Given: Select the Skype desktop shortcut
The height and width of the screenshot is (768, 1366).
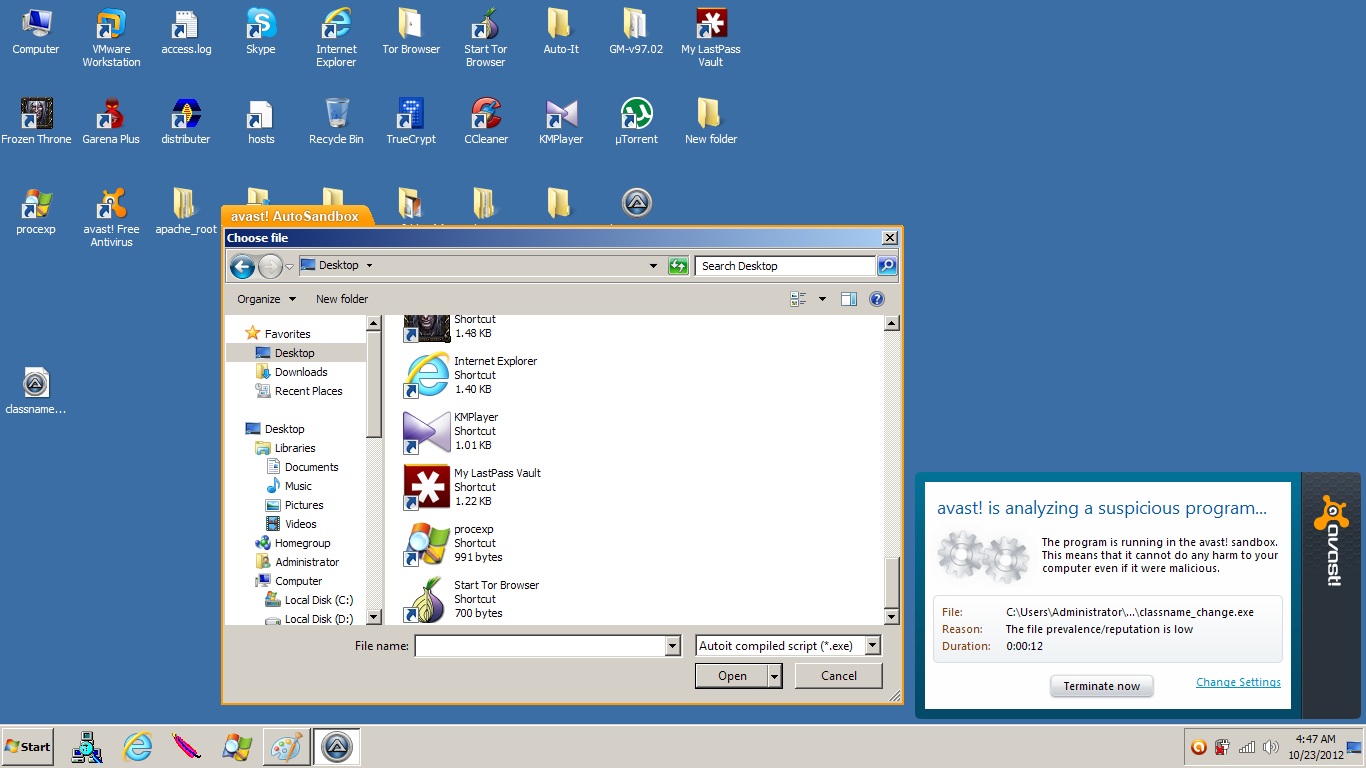Looking at the screenshot, I should point(261,32).
